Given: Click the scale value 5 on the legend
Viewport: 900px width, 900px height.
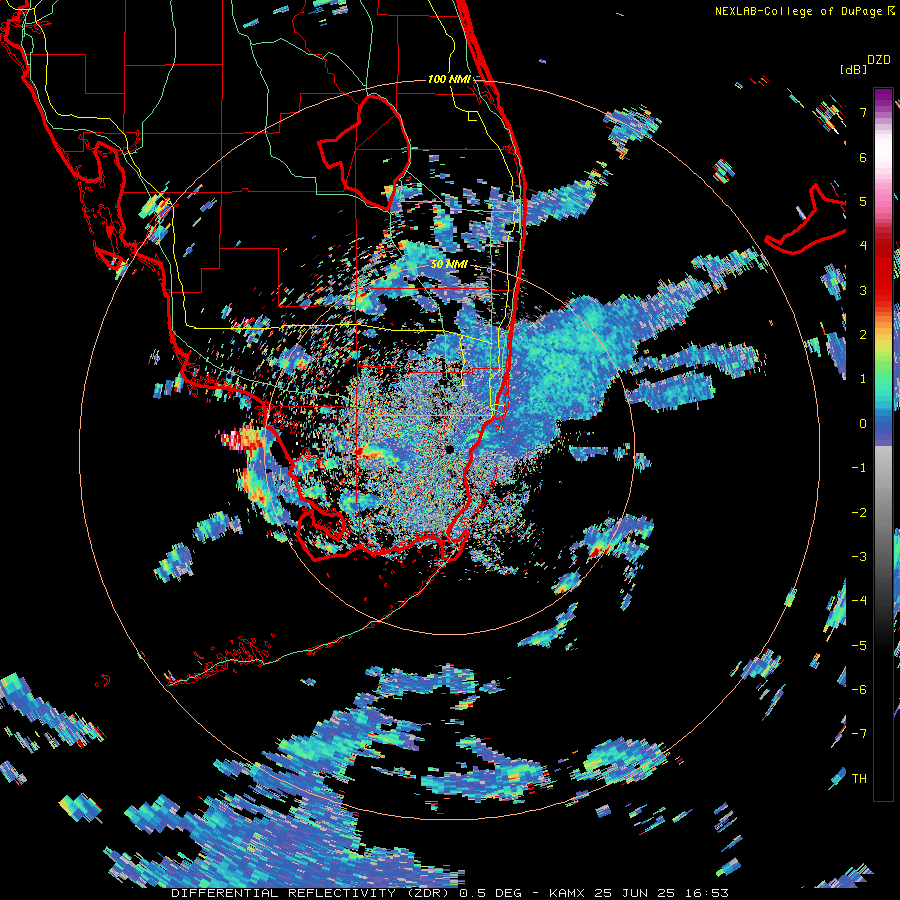Looking at the screenshot, I should tap(863, 201).
